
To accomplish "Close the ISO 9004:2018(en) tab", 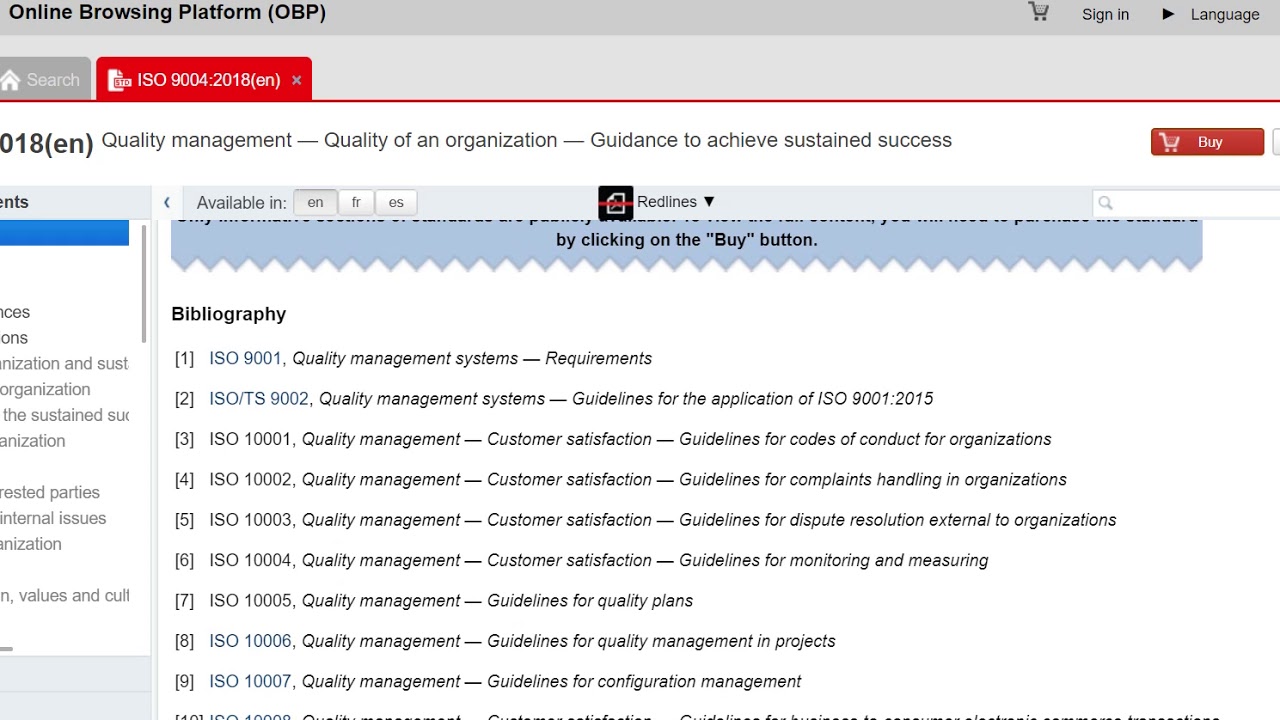I will [x=296, y=80].
